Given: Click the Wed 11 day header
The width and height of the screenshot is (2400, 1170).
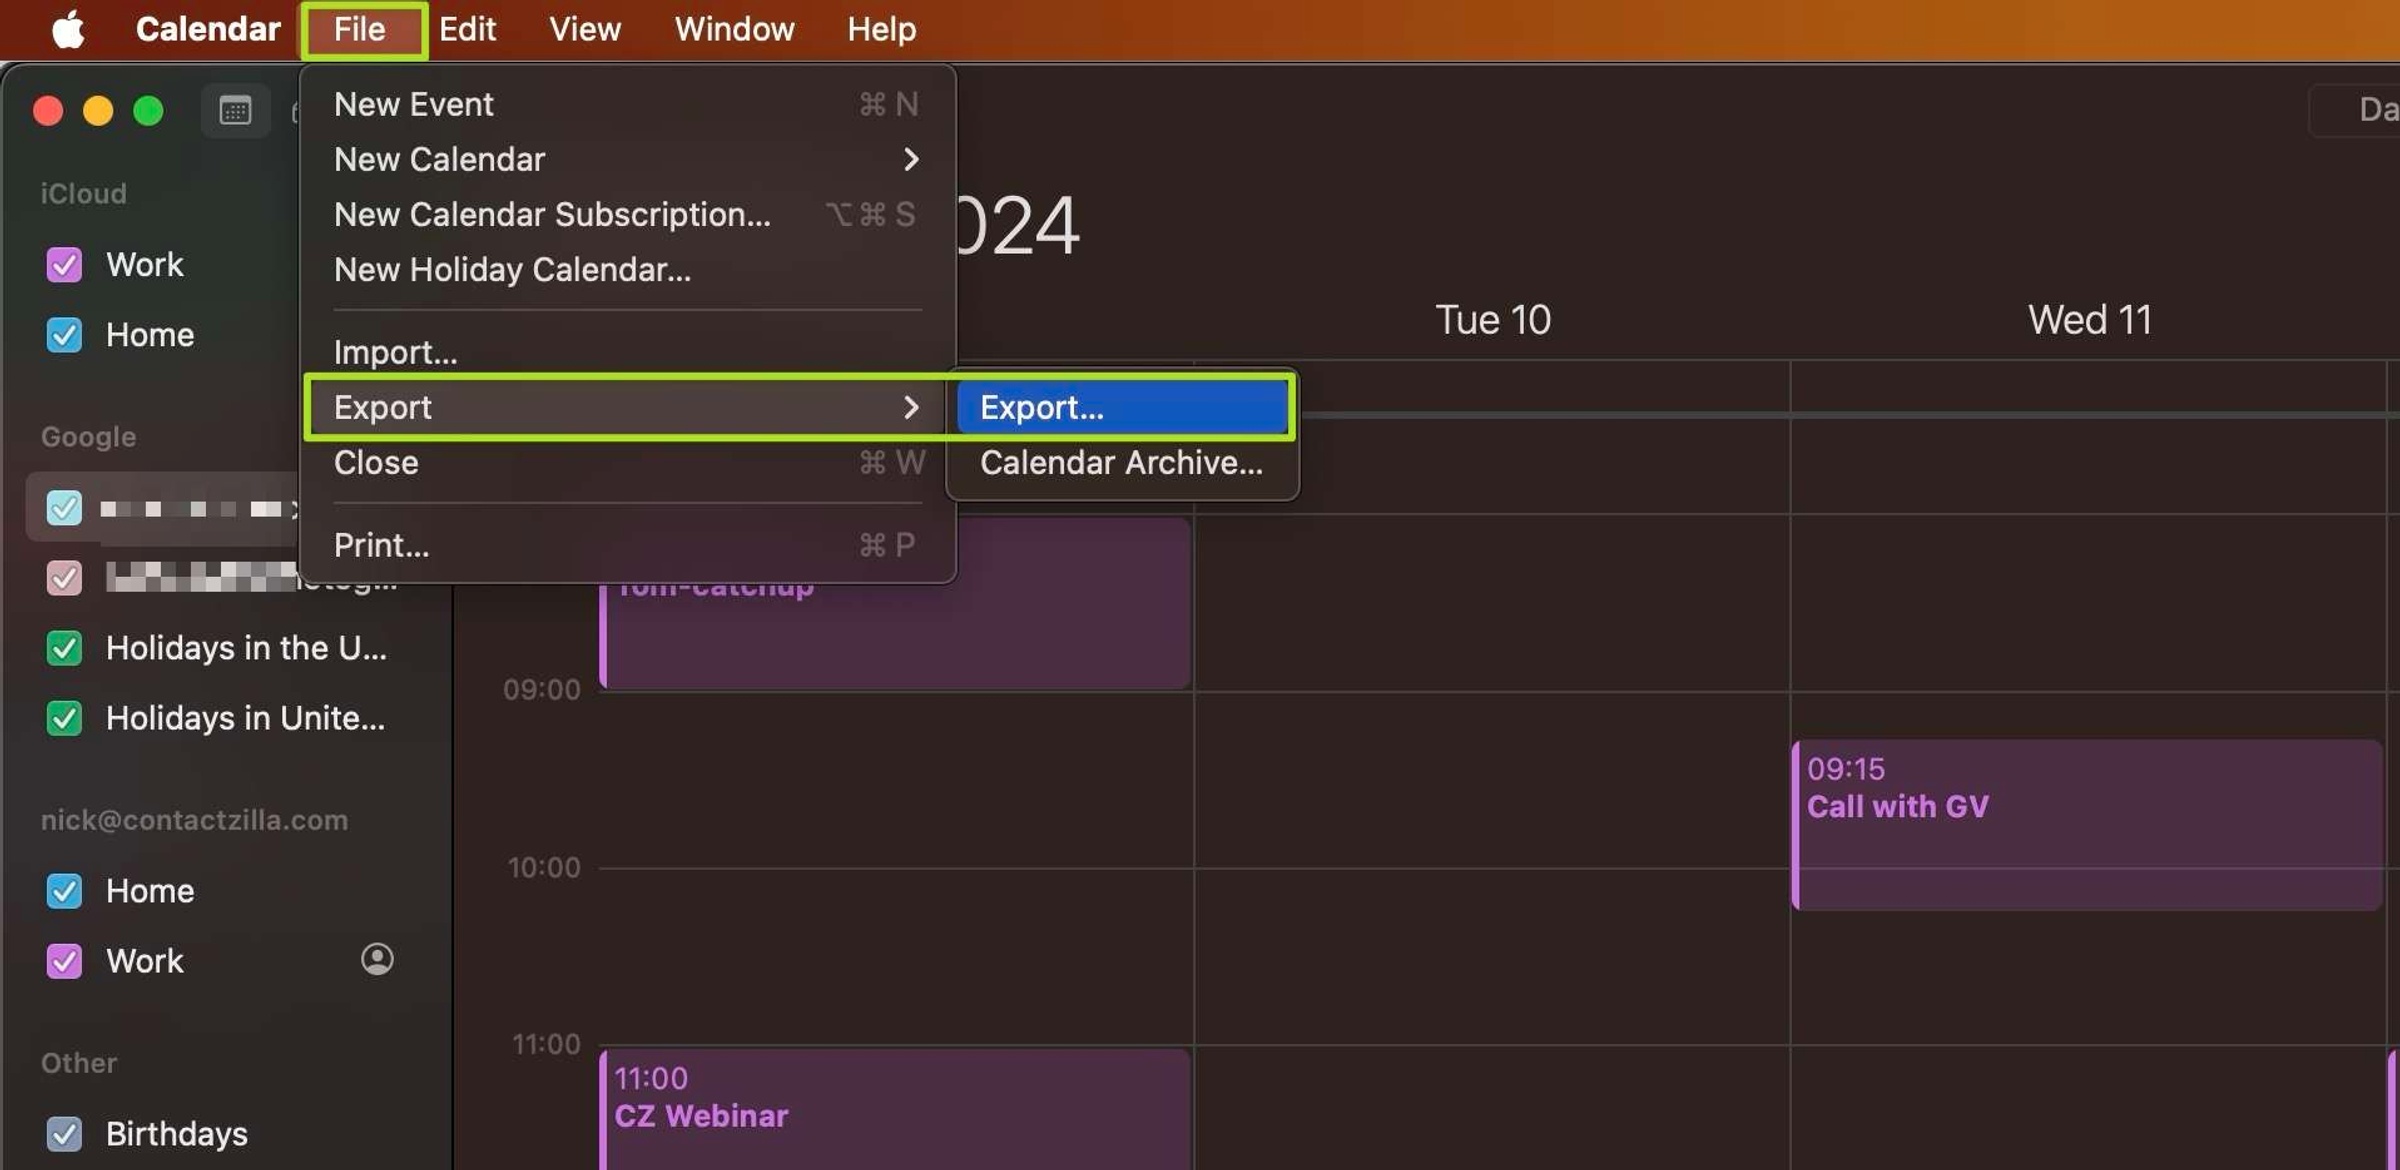Looking at the screenshot, I should click(2090, 320).
